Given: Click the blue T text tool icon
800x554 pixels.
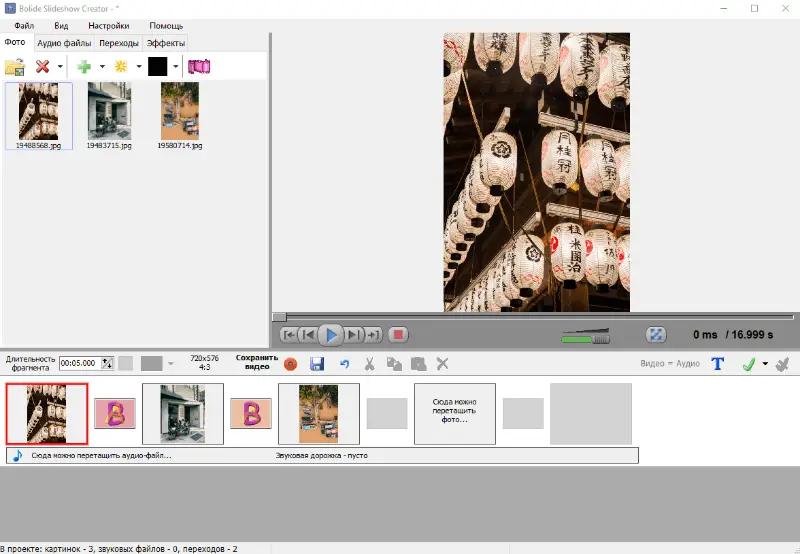Looking at the screenshot, I should click(717, 364).
